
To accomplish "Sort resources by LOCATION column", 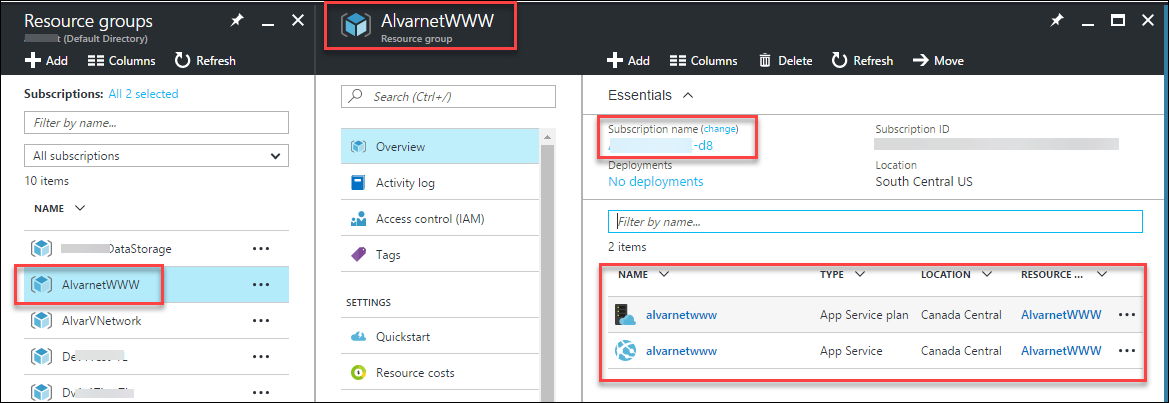I will (957, 274).
